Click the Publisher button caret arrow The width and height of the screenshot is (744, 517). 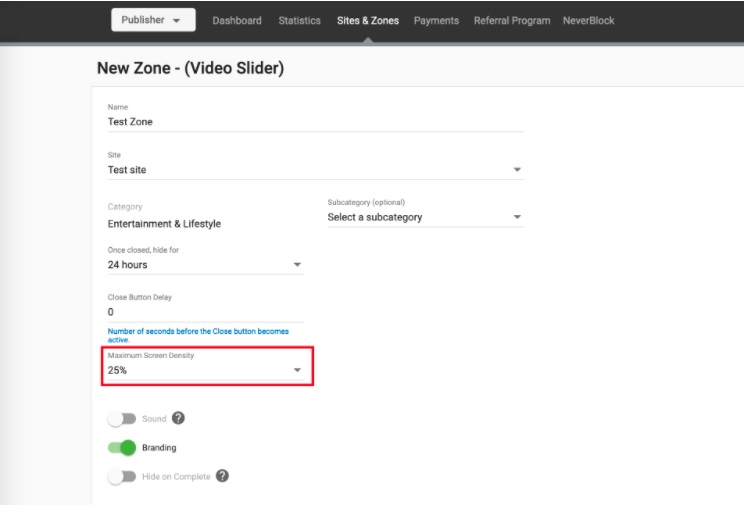point(177,20)
